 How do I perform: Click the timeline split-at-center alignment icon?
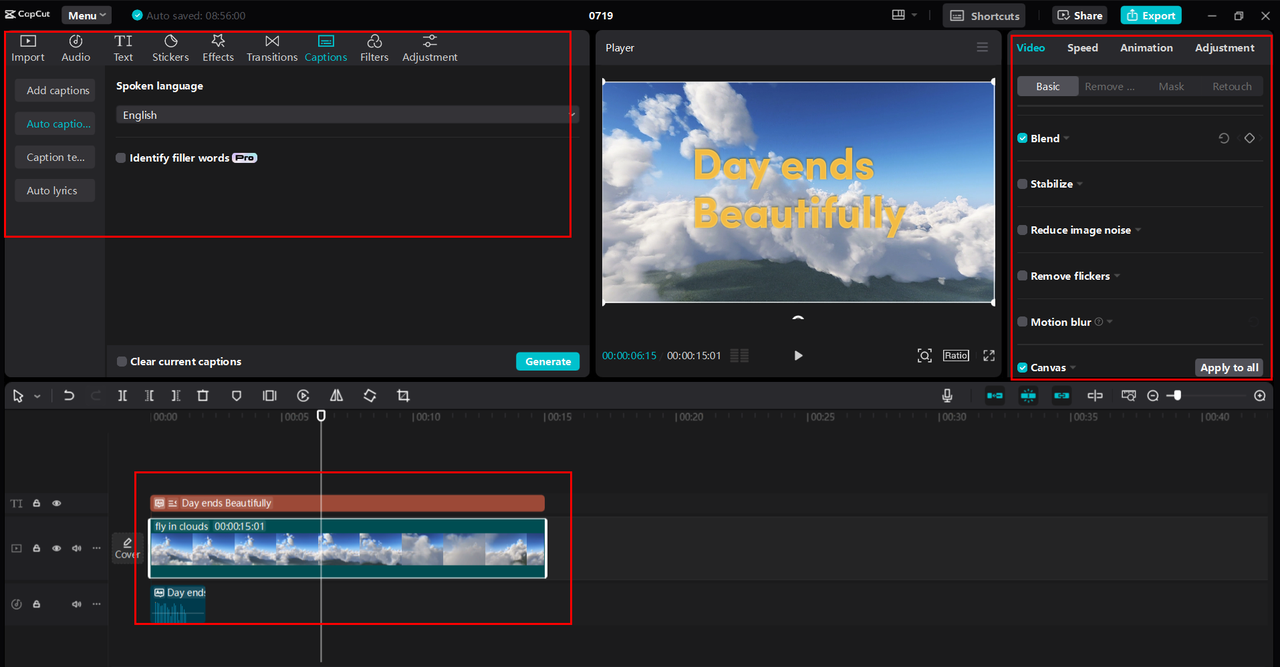tap(1095, 396)
